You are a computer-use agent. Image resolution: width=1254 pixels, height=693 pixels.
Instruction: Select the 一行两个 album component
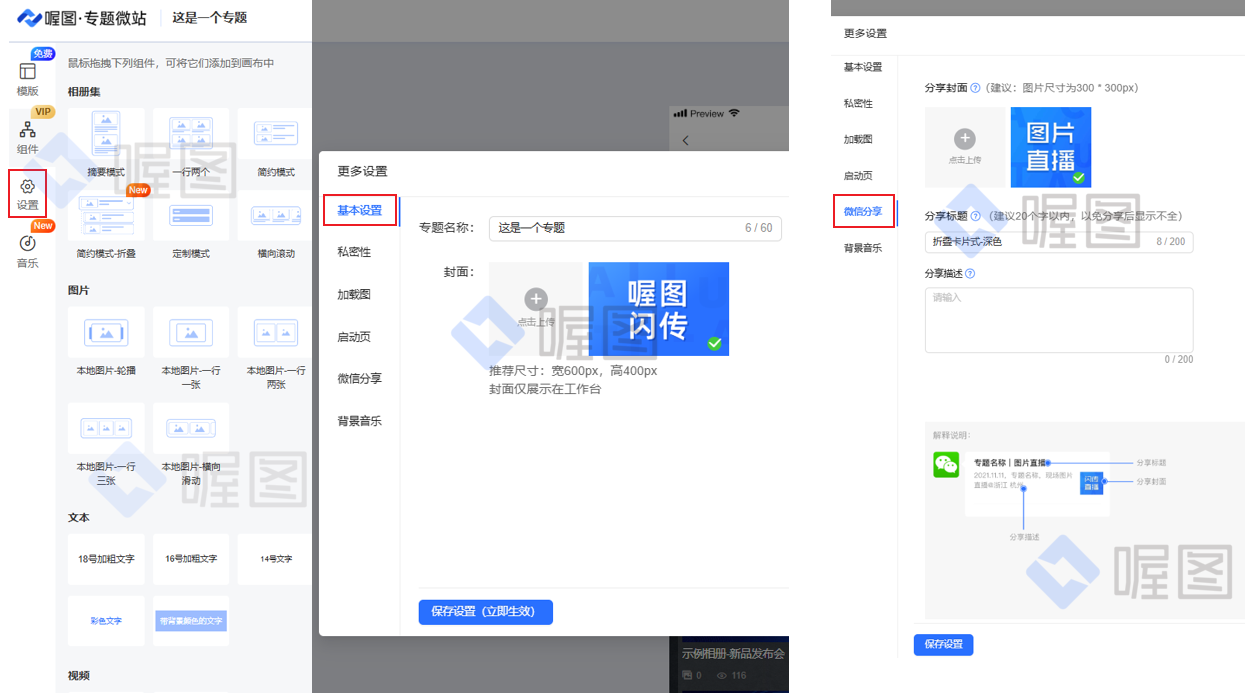(191, 145)
